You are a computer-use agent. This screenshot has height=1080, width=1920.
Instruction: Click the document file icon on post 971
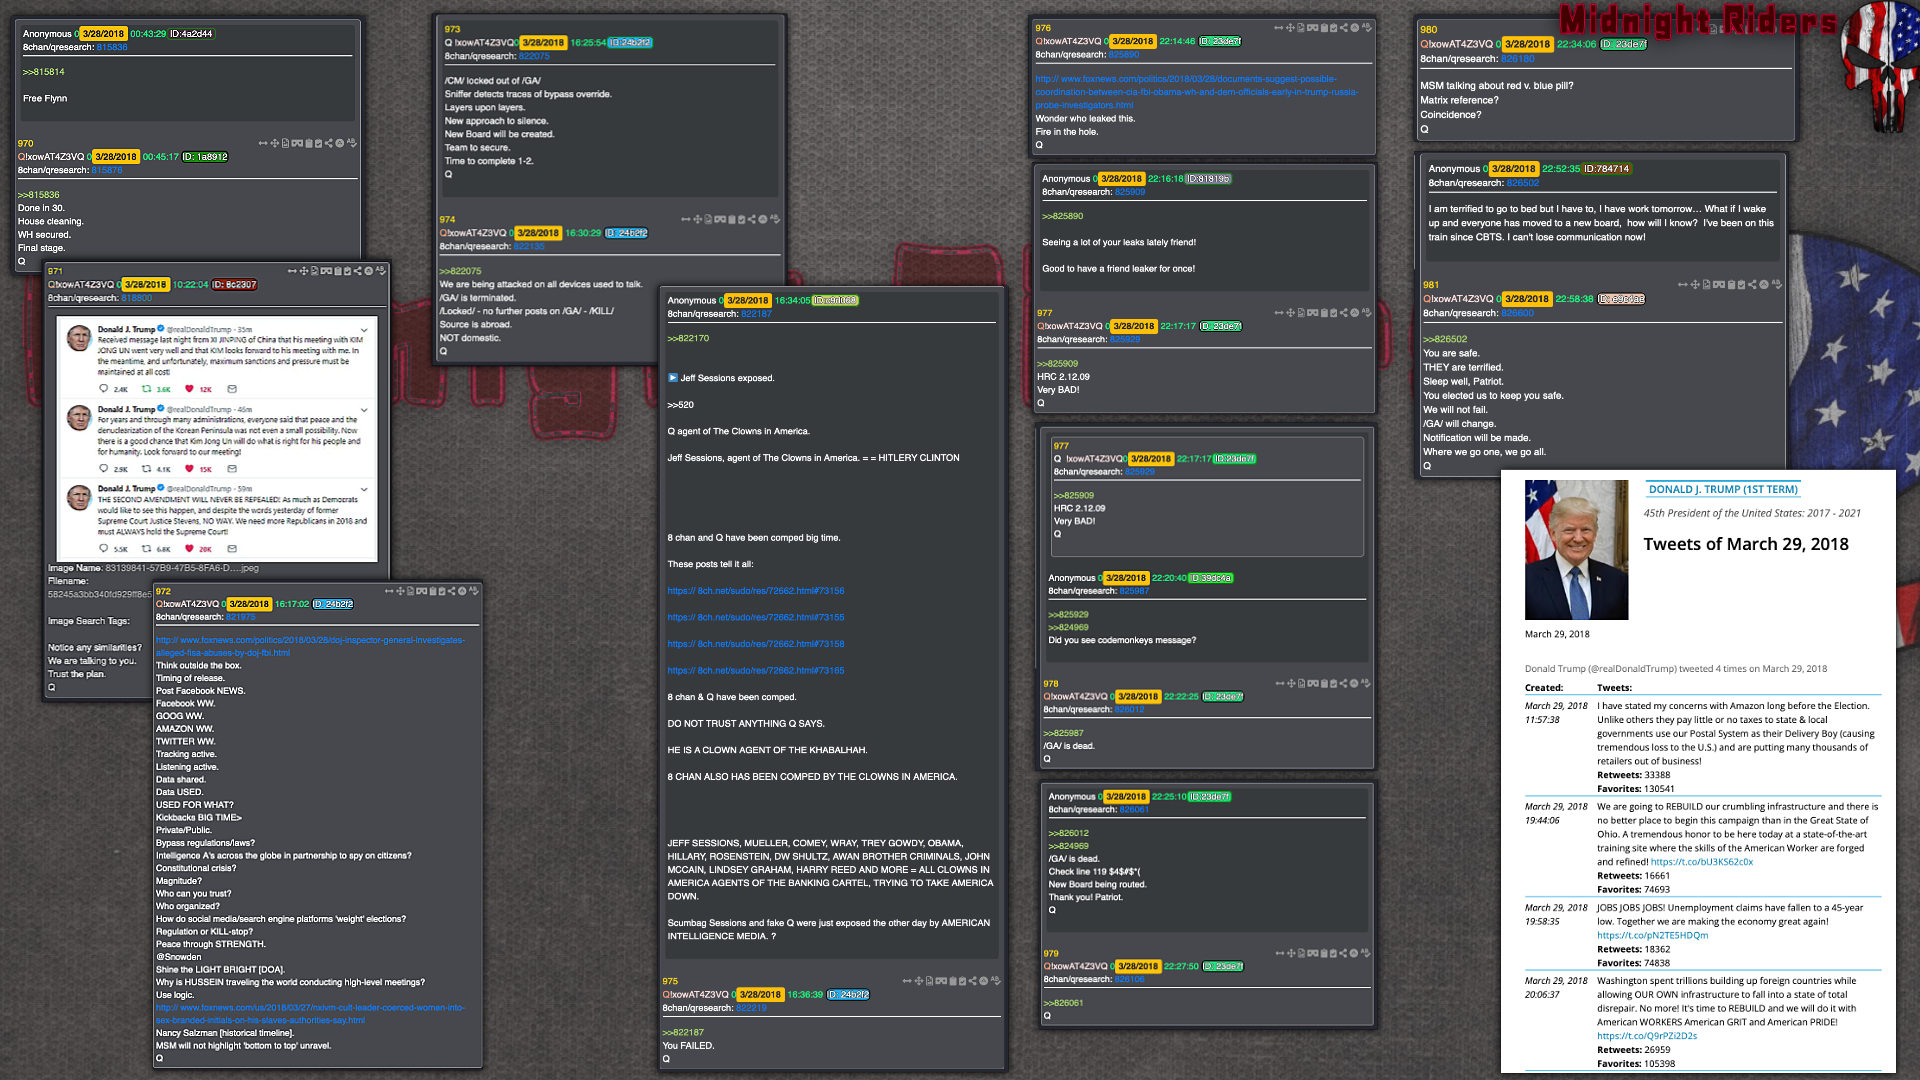tap(314, 271)
